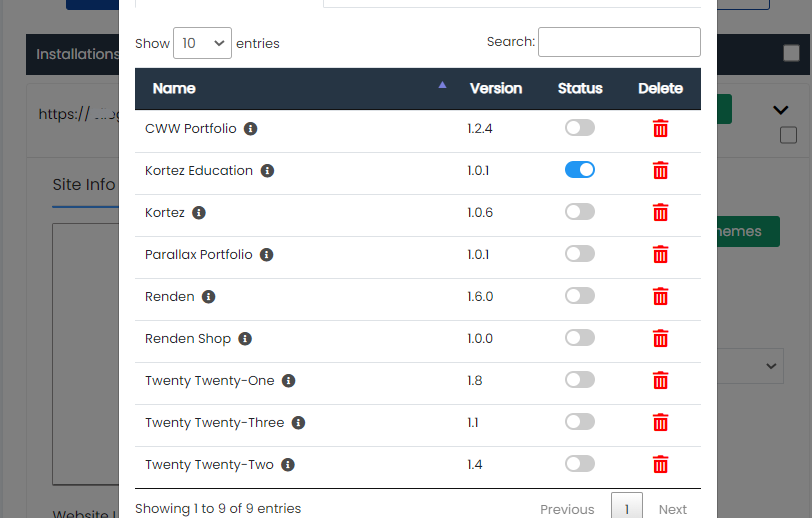Click the Delete column header
812x518 pixels.
click(660, 89)
